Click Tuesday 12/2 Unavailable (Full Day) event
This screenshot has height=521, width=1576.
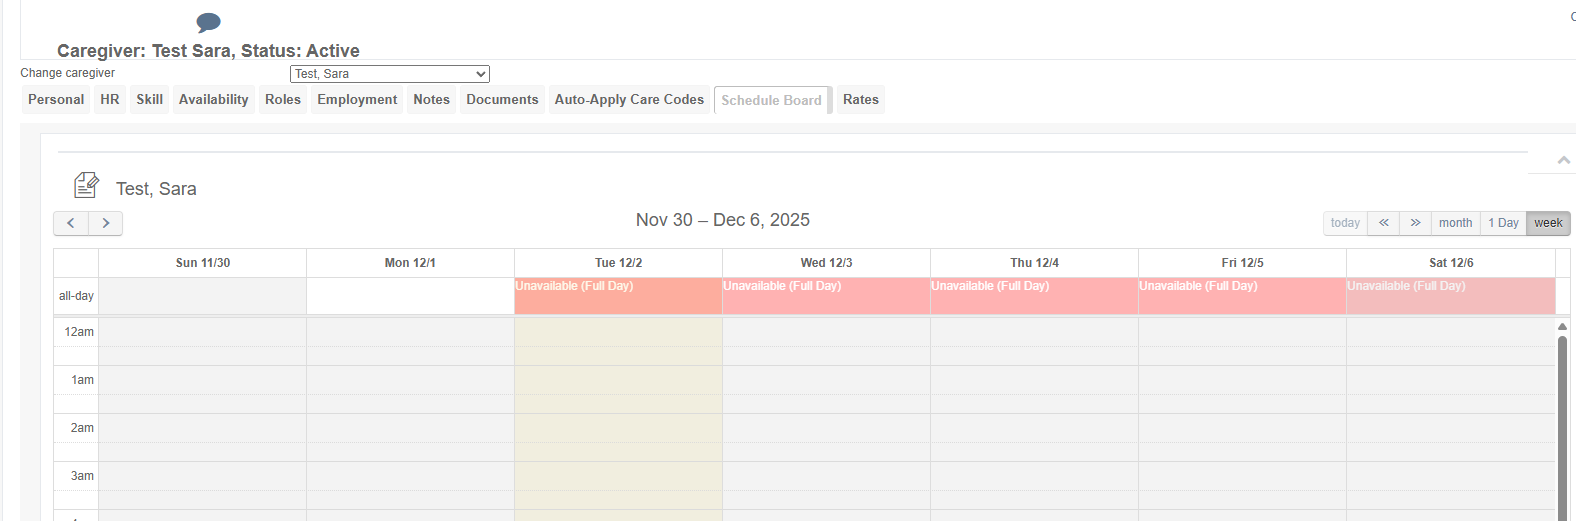point(618,287)
